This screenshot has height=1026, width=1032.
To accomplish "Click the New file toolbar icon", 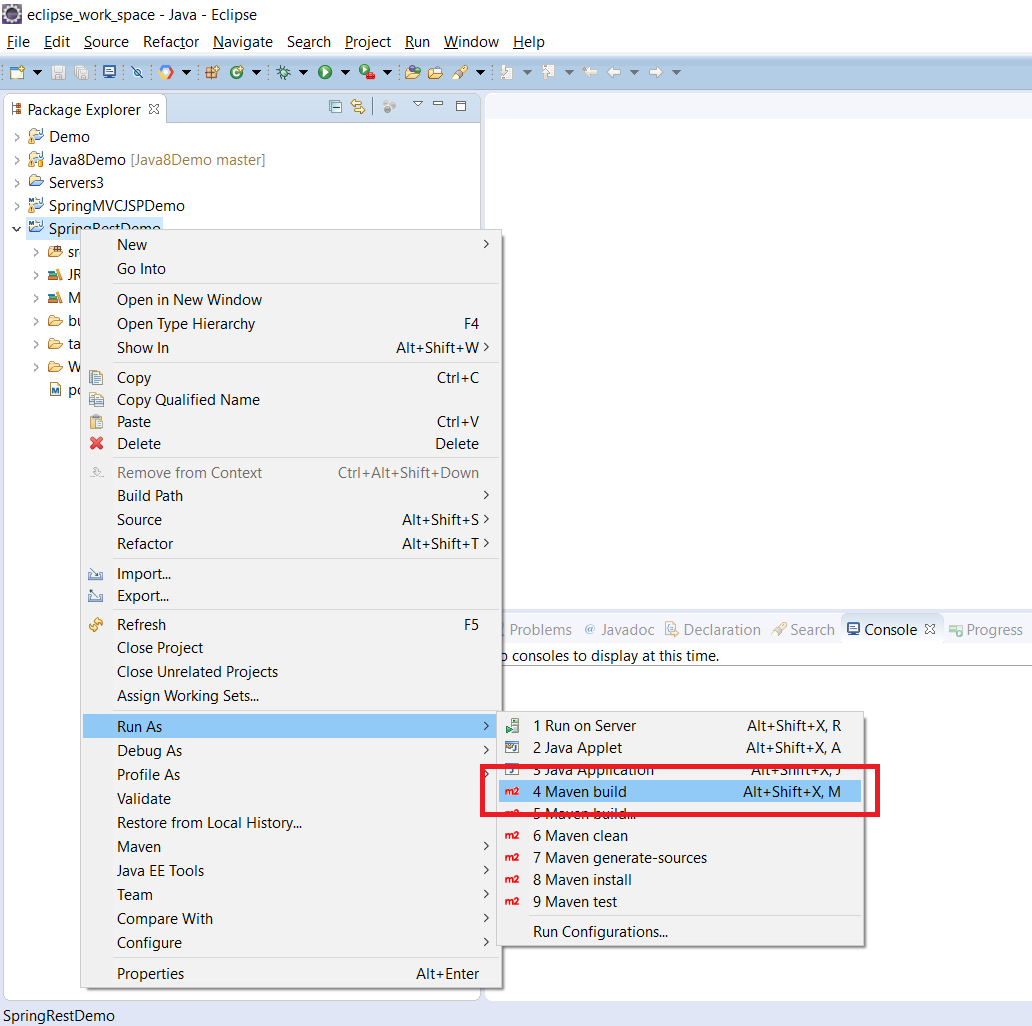I will point(17,72).
